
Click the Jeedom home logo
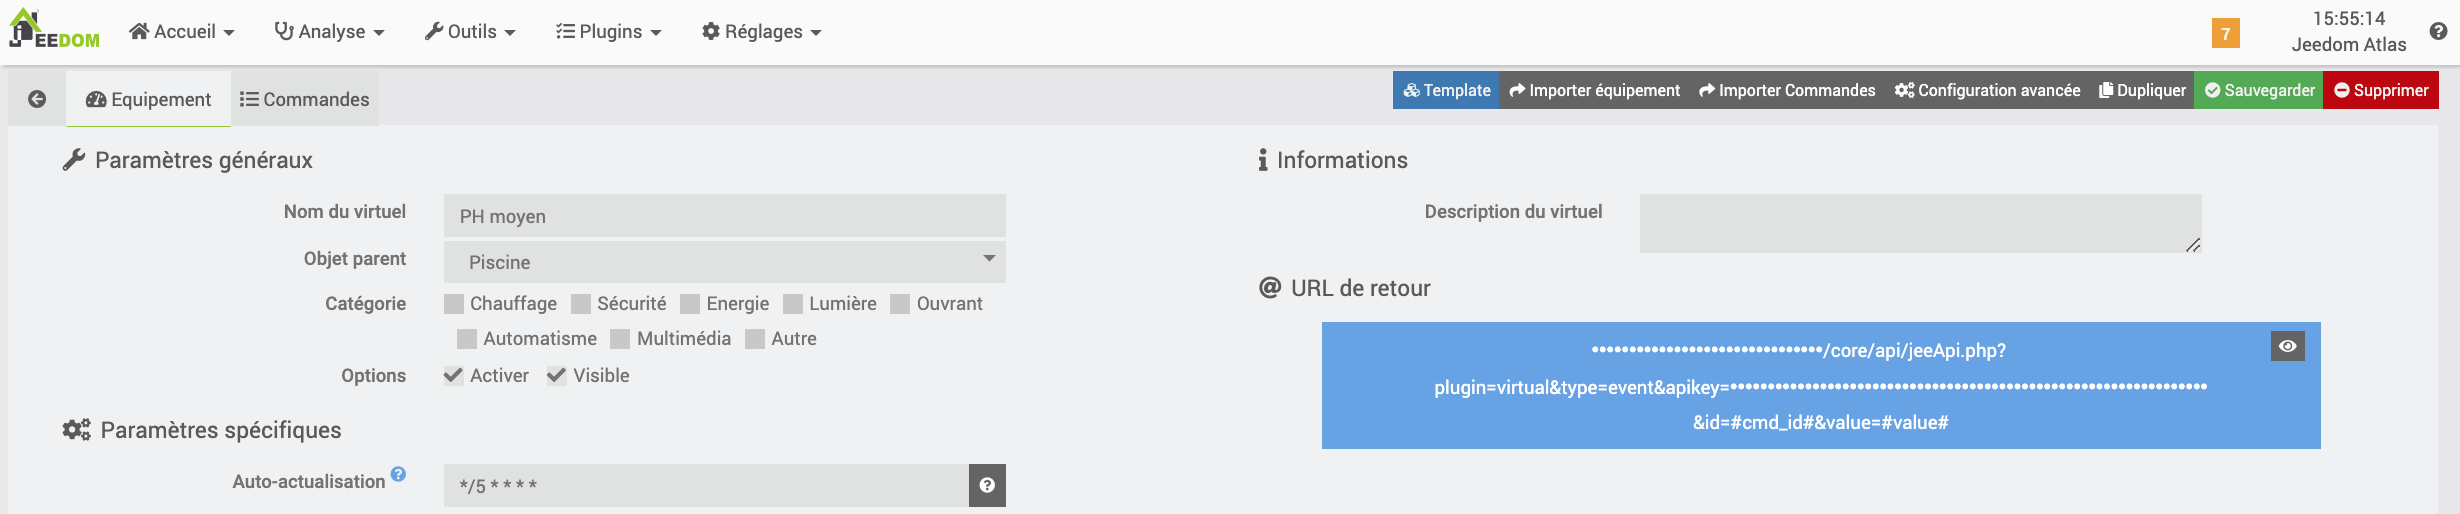(x=54, y=30)
